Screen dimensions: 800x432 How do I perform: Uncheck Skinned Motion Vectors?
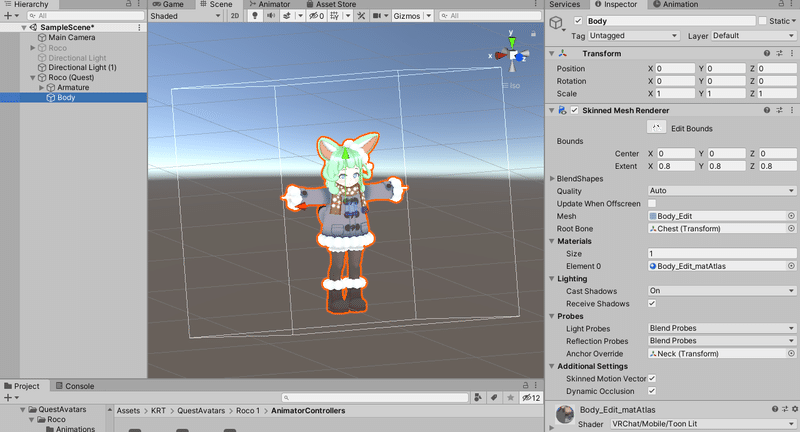coord(652,378)
